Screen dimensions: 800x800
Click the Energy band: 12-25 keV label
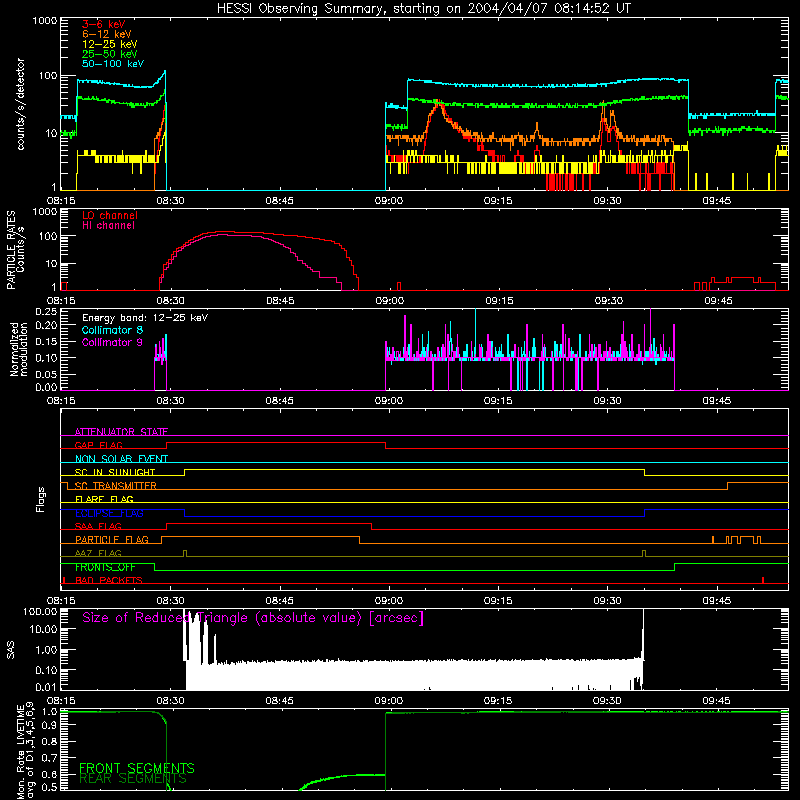coord(145,318)
